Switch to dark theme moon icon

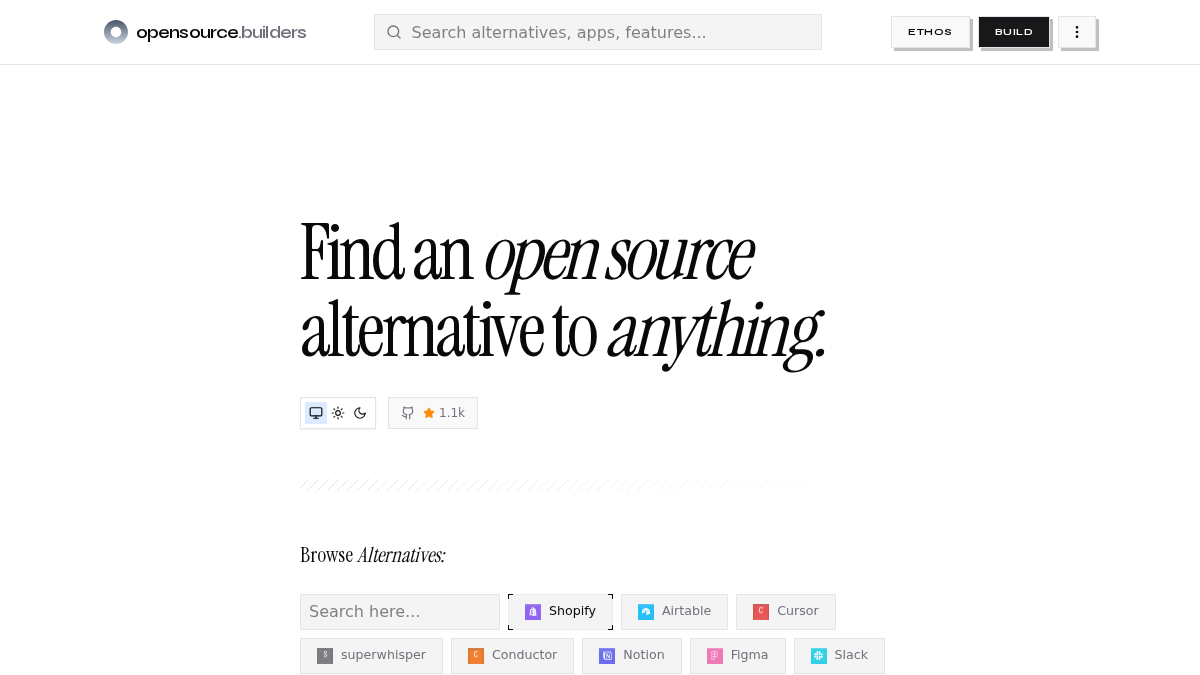[x=360, y=413]
